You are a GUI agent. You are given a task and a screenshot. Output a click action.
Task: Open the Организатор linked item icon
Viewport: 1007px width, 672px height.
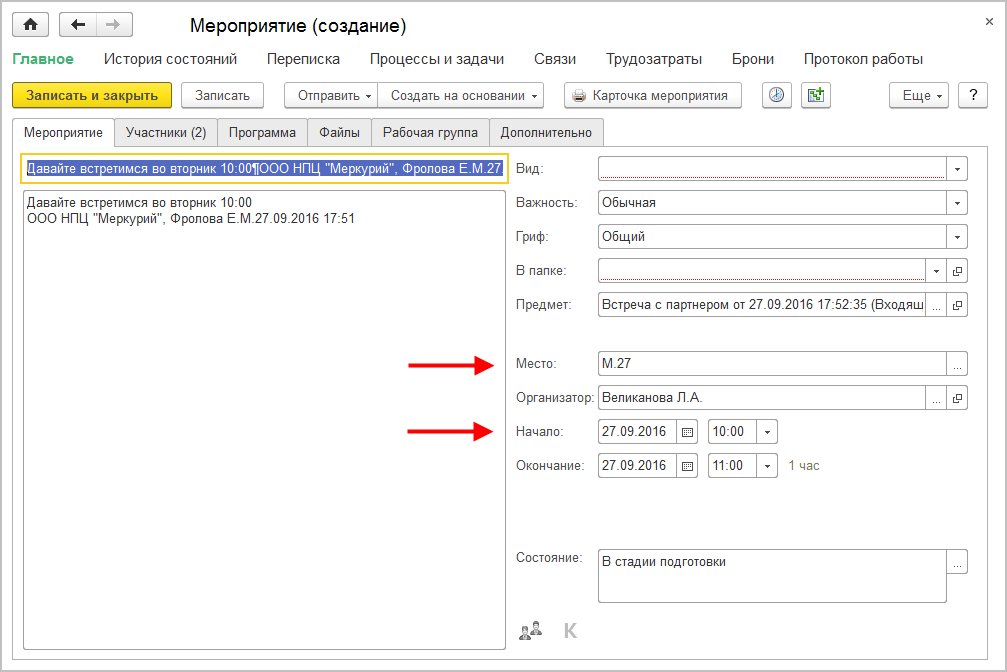coord(957,398)
